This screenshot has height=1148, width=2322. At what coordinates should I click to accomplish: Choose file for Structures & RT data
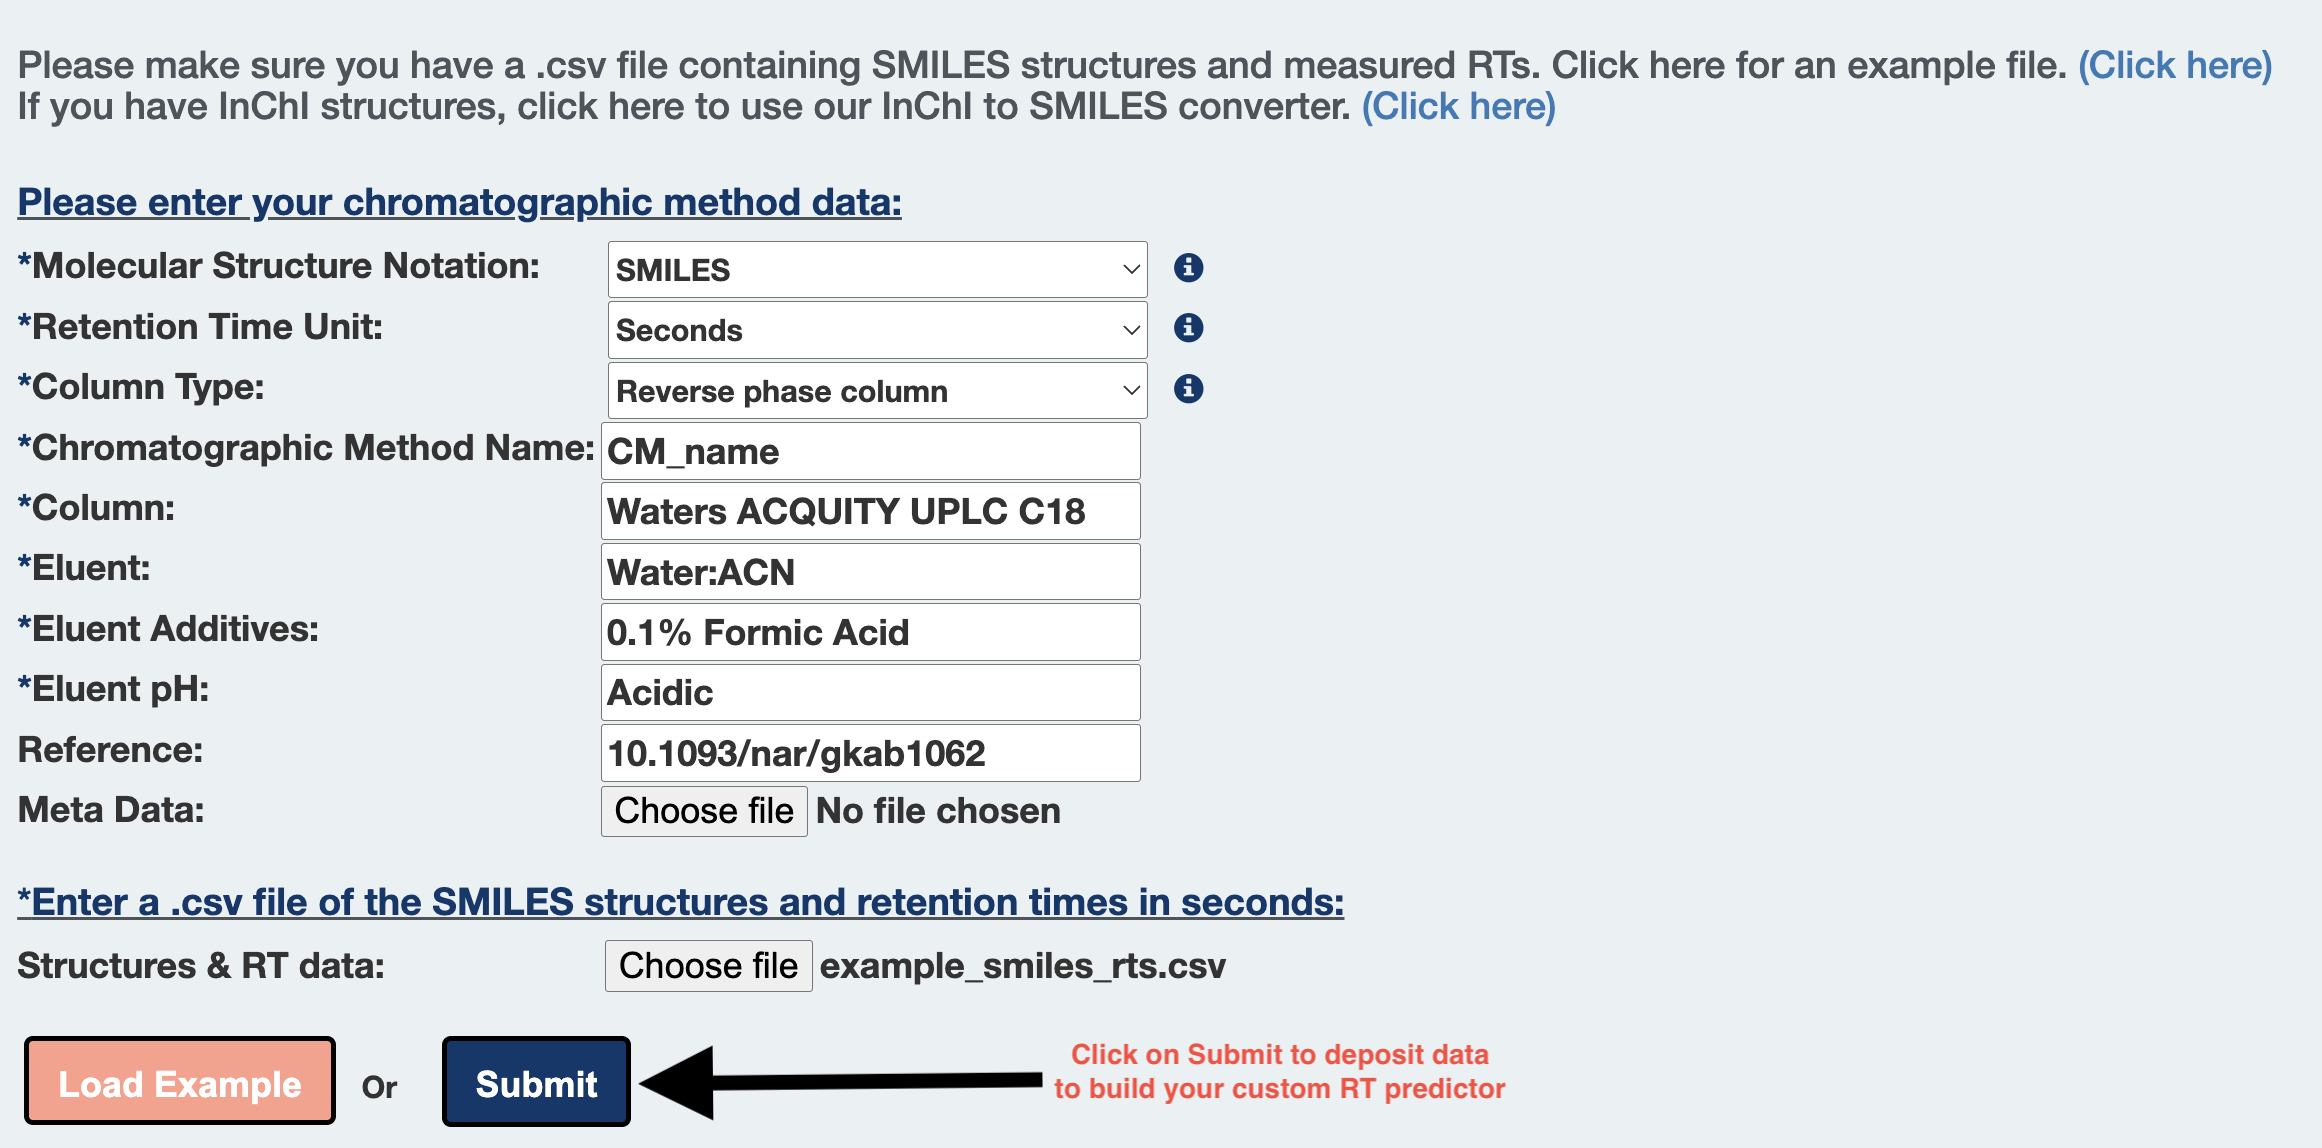[708, 966]
